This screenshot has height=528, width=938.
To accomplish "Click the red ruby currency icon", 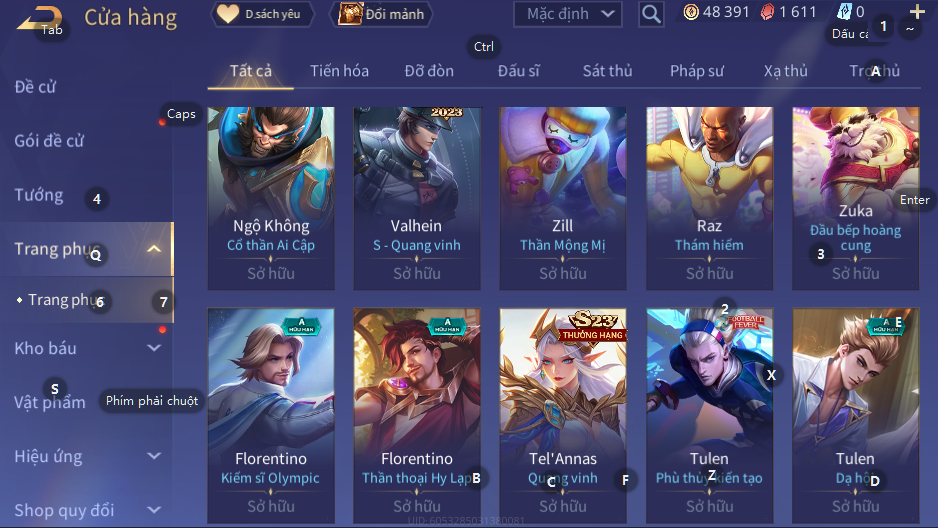I will 767,12.
